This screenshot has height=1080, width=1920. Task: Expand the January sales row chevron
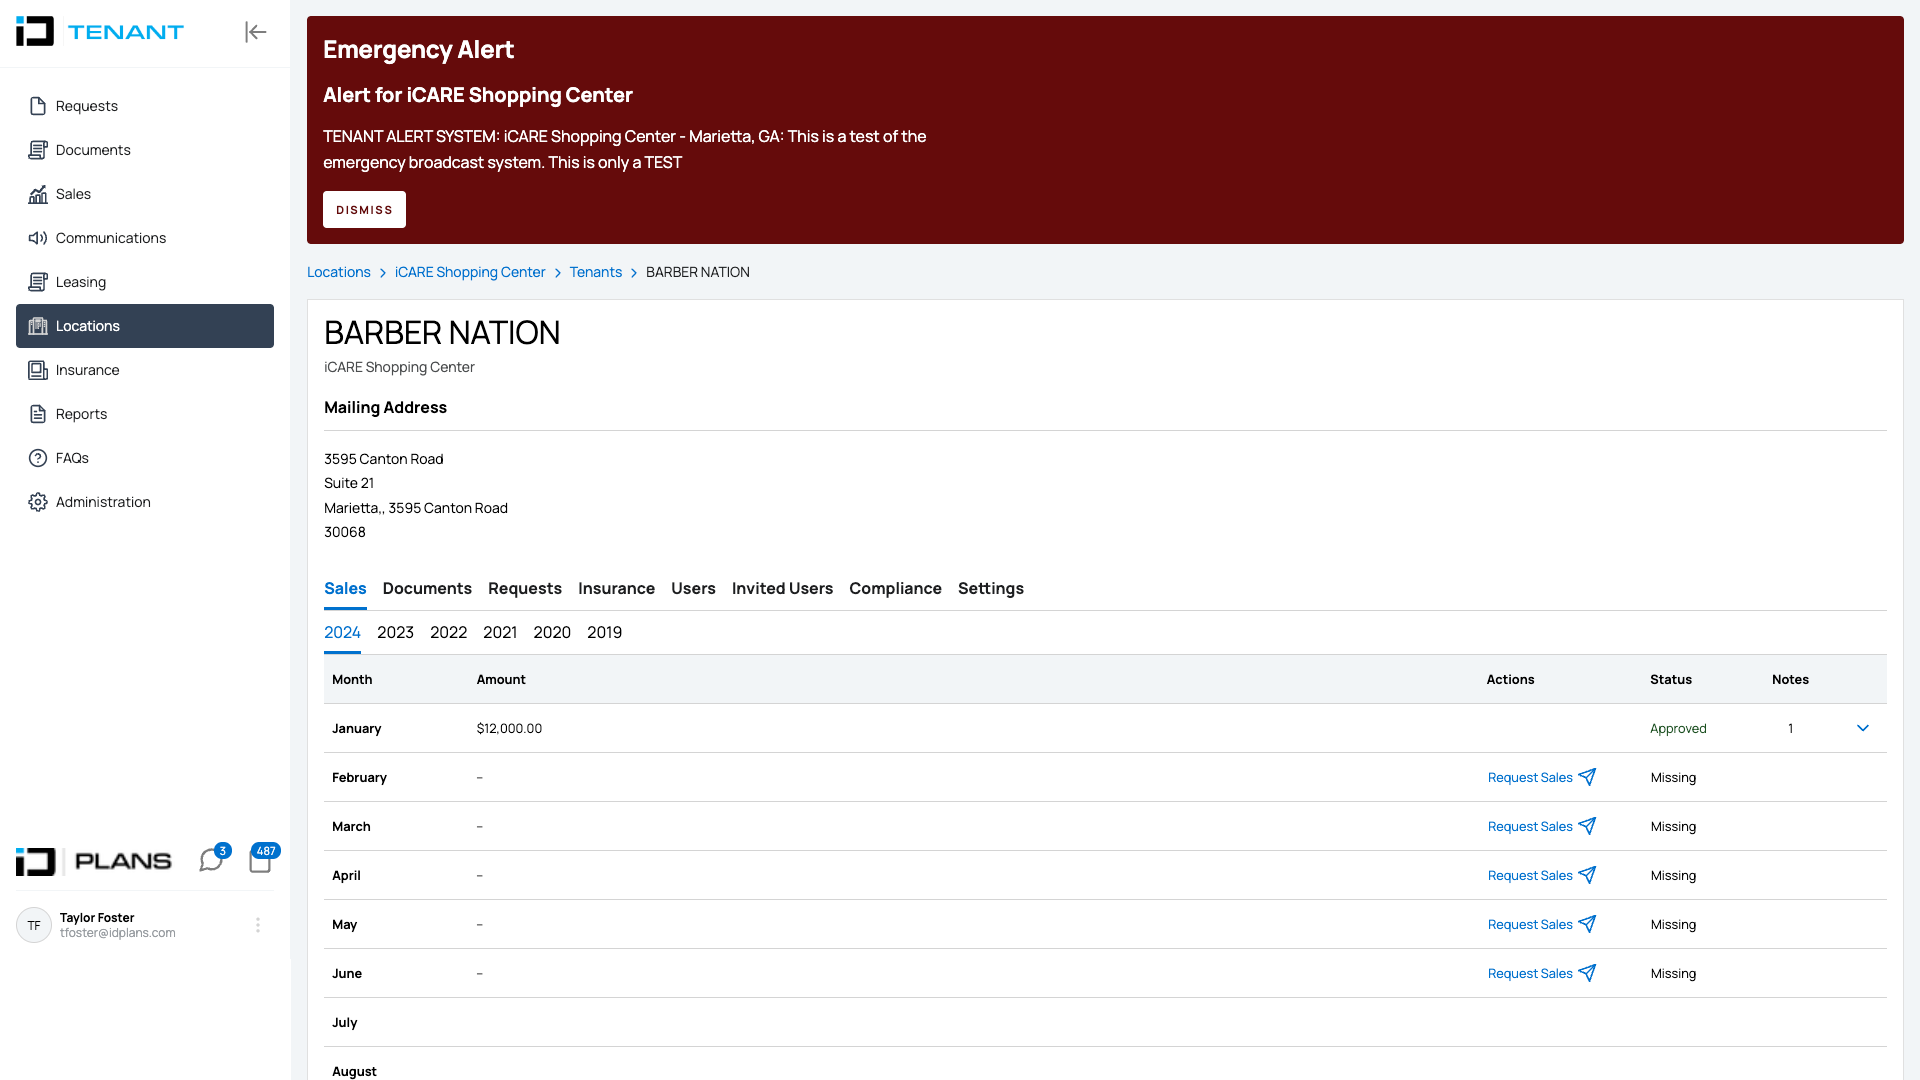click(x=1863, y=727)
